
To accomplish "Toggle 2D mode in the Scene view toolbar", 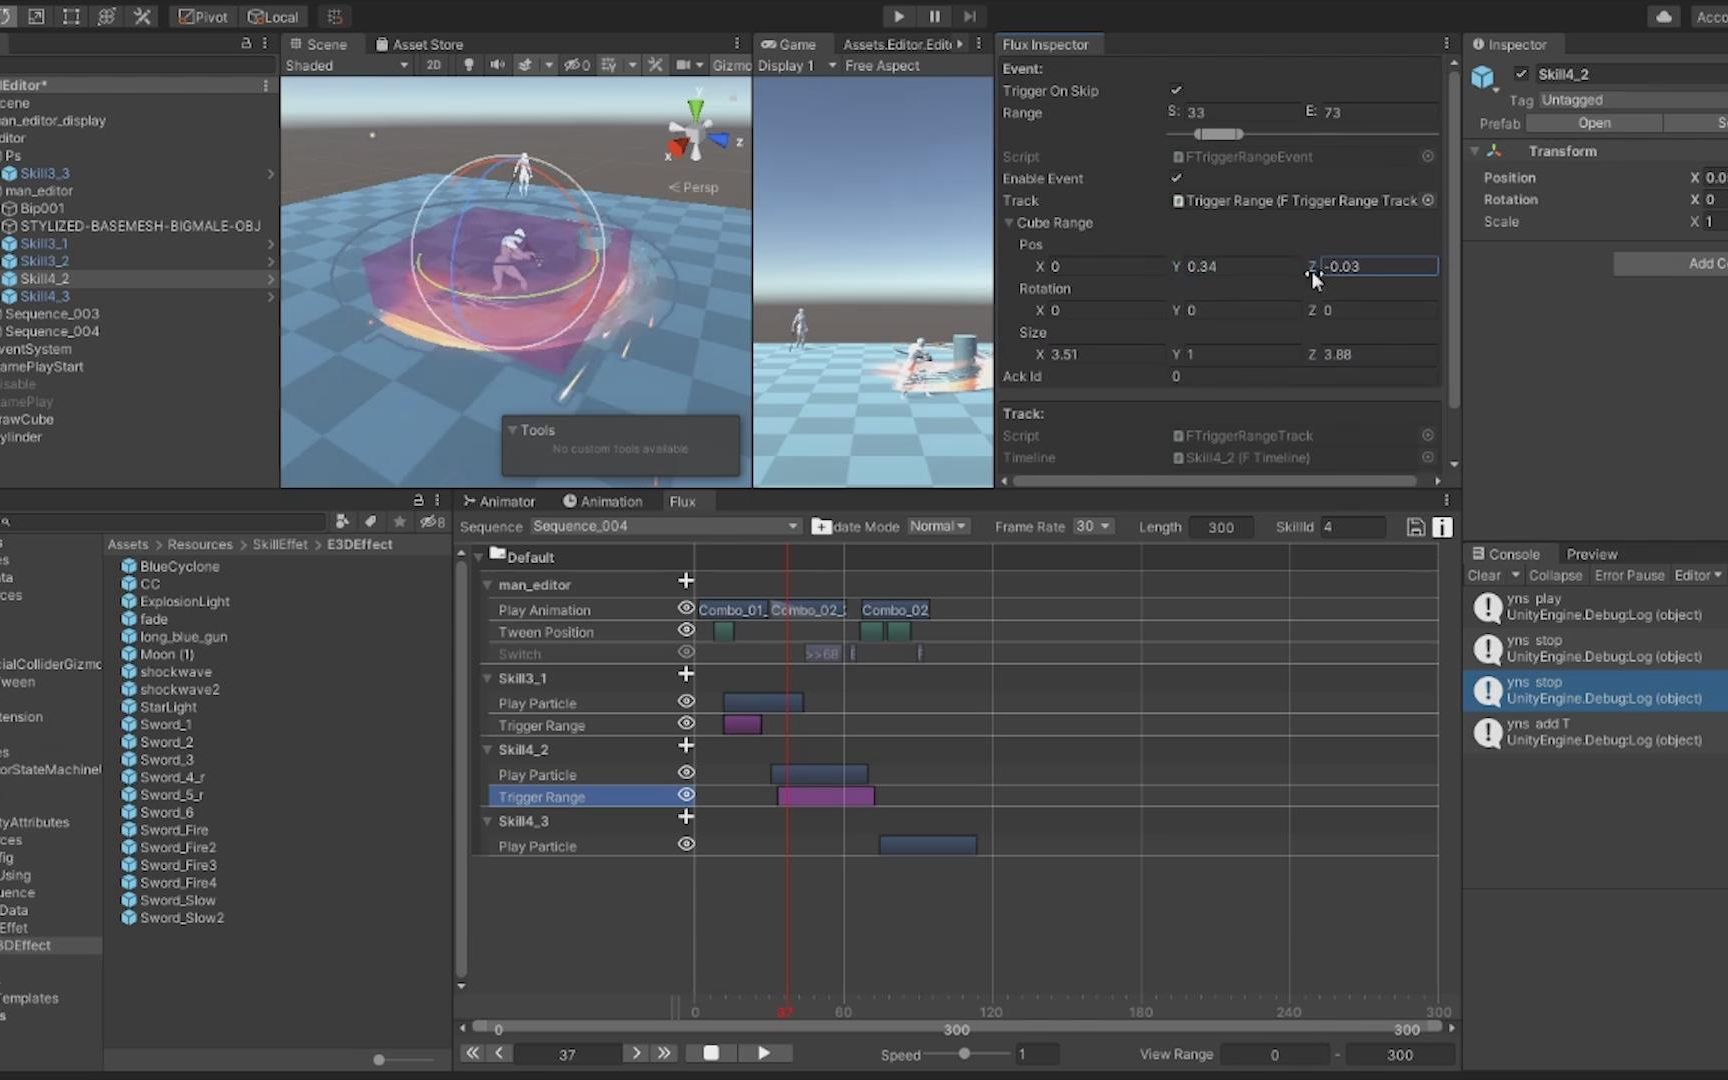I will [x=433, y=65].
